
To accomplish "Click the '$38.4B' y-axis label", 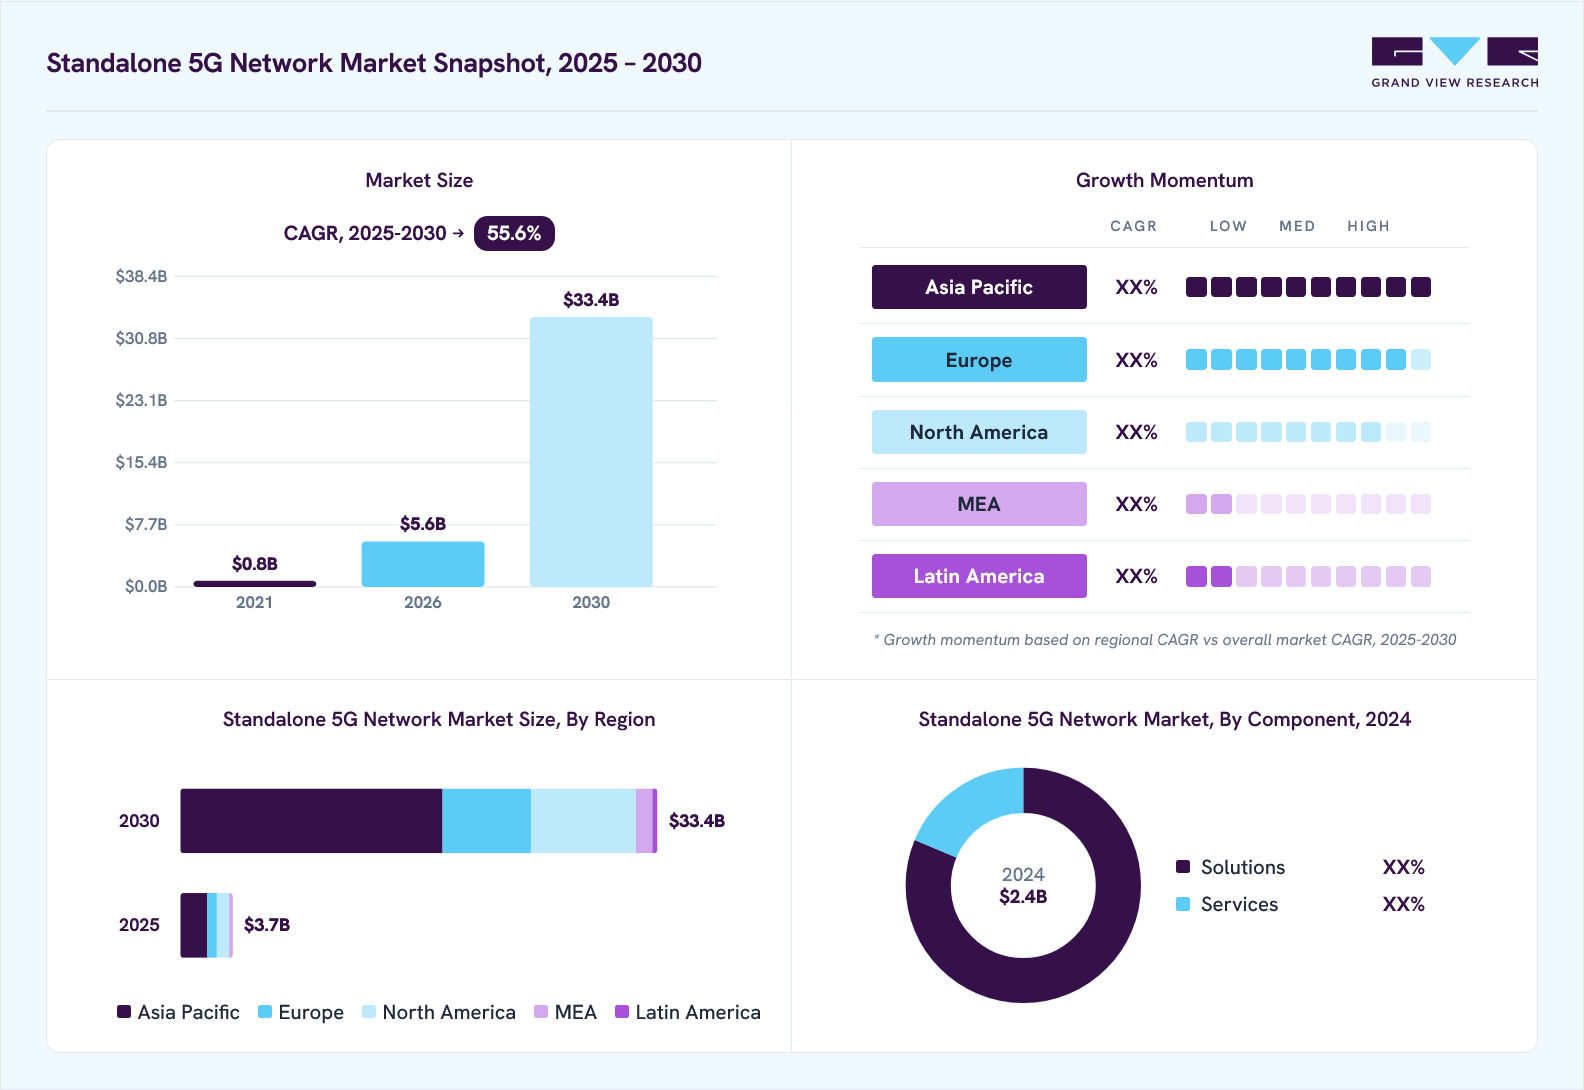I will pyautogui.click(x=141, y=276).
